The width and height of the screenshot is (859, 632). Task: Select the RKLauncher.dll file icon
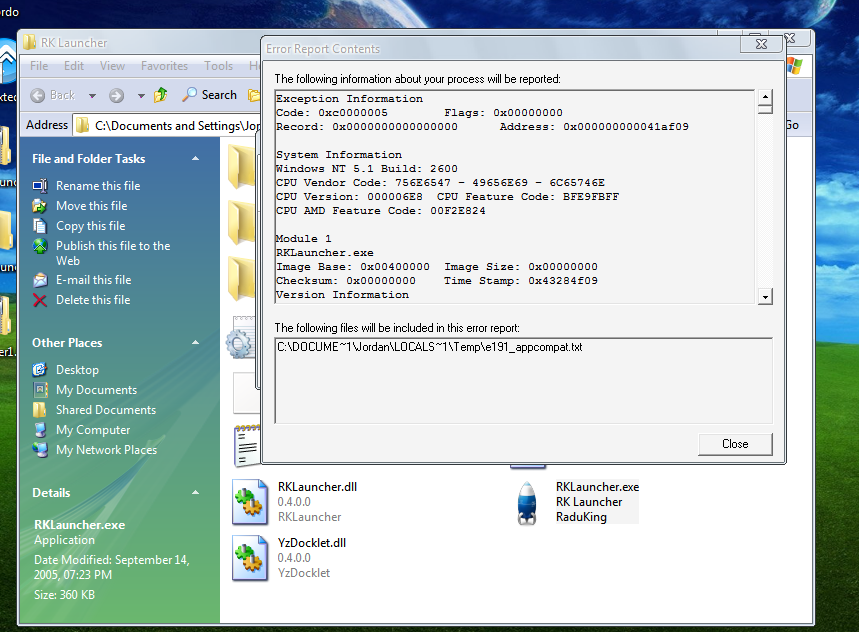point(250,502)
